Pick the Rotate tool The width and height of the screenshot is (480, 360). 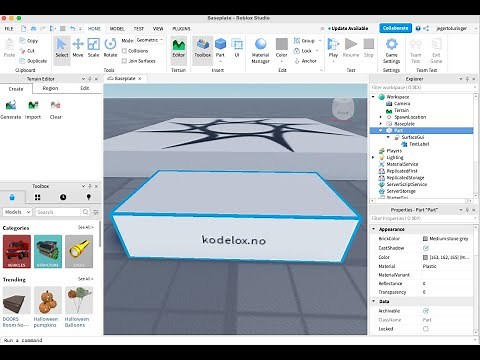pos(110,48)
